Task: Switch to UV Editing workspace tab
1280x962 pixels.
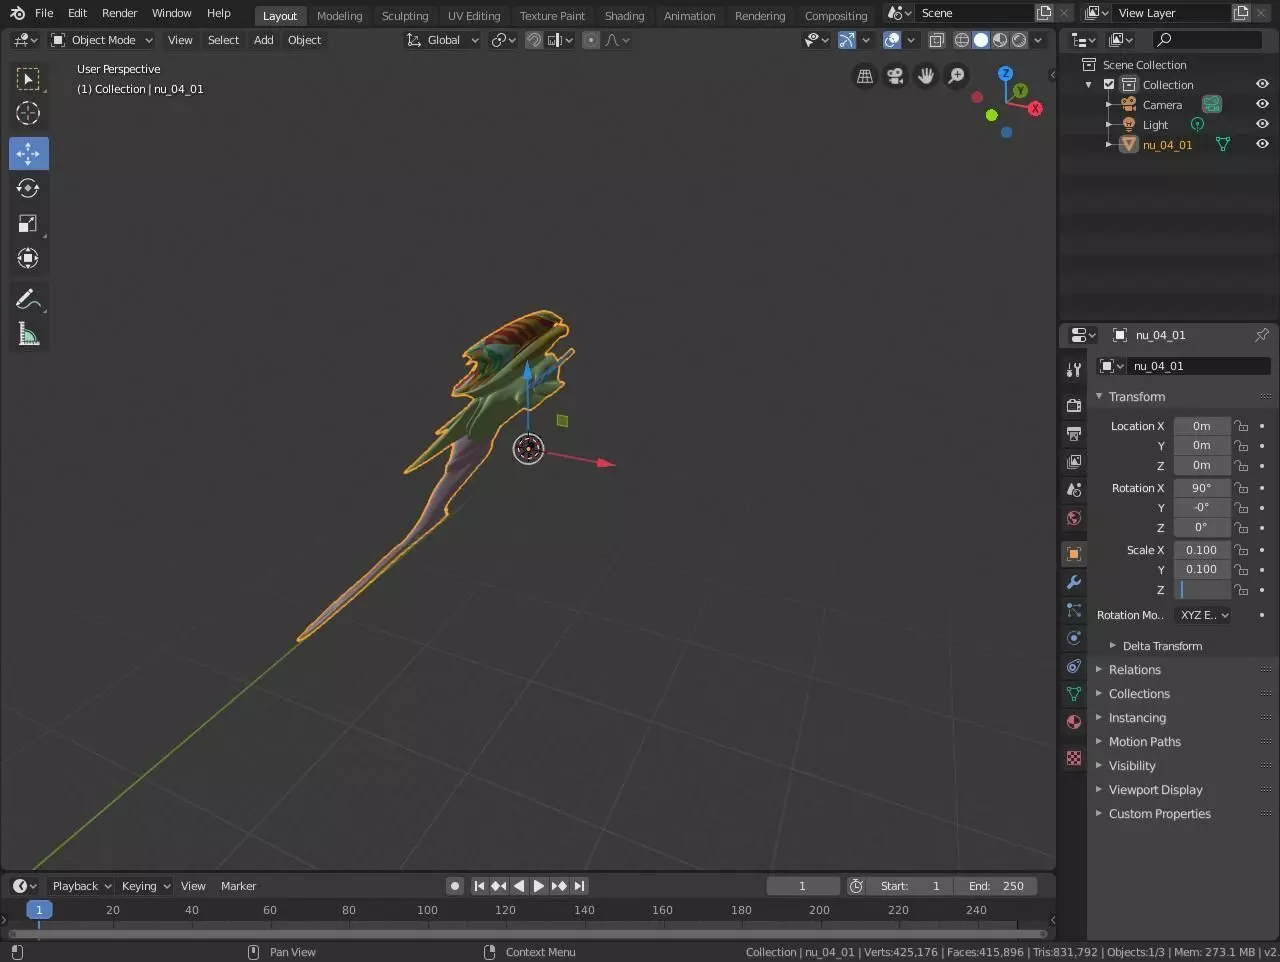Action: [x=474, y=15]
